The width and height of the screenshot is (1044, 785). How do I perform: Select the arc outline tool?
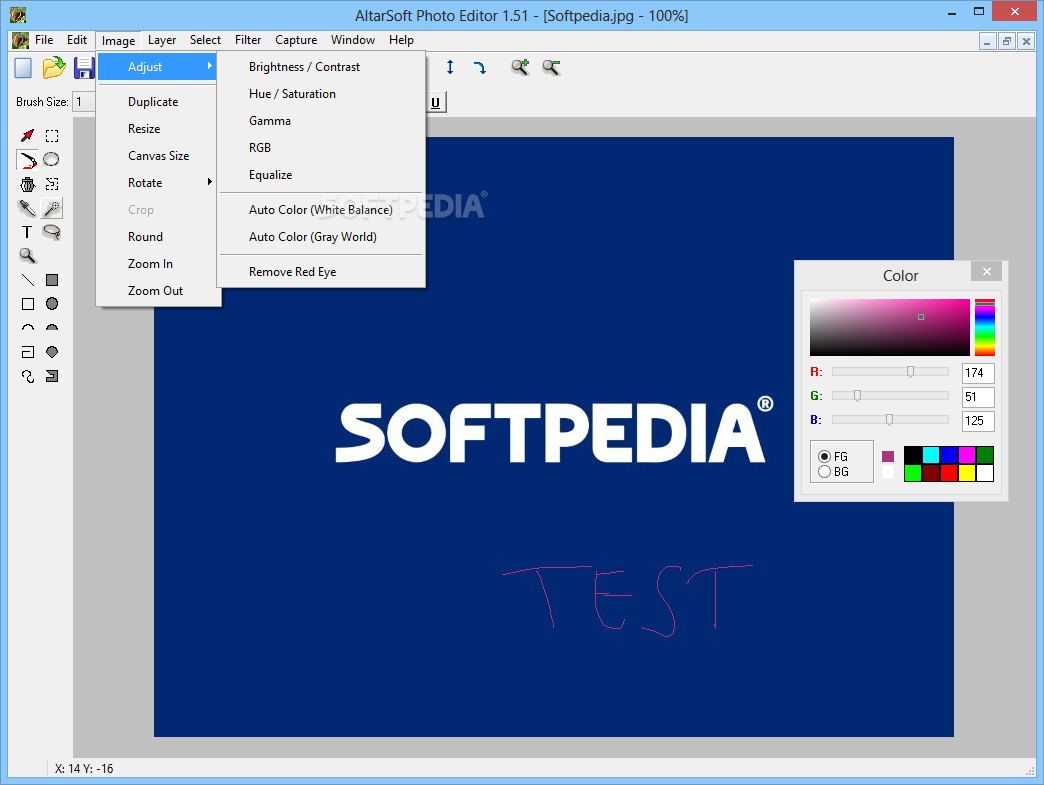(27, 328)
